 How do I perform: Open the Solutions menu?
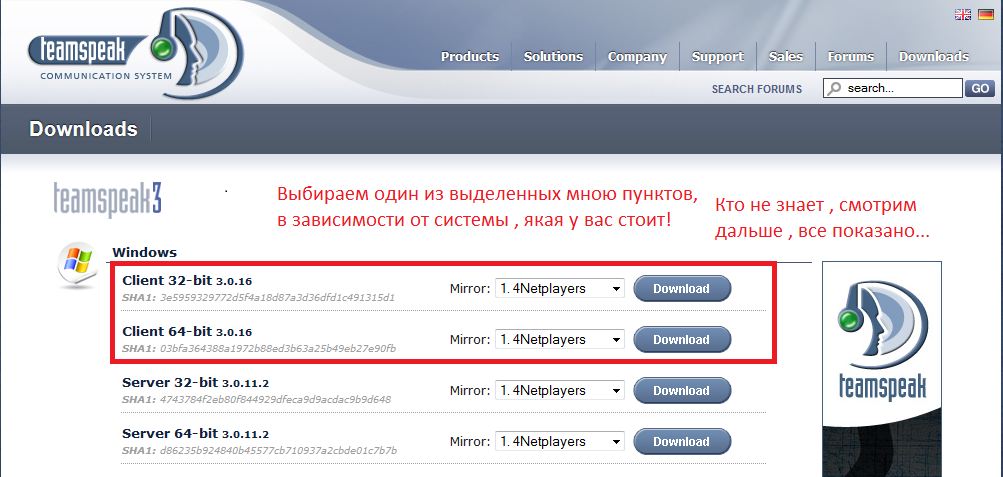[x=553, y=56]
